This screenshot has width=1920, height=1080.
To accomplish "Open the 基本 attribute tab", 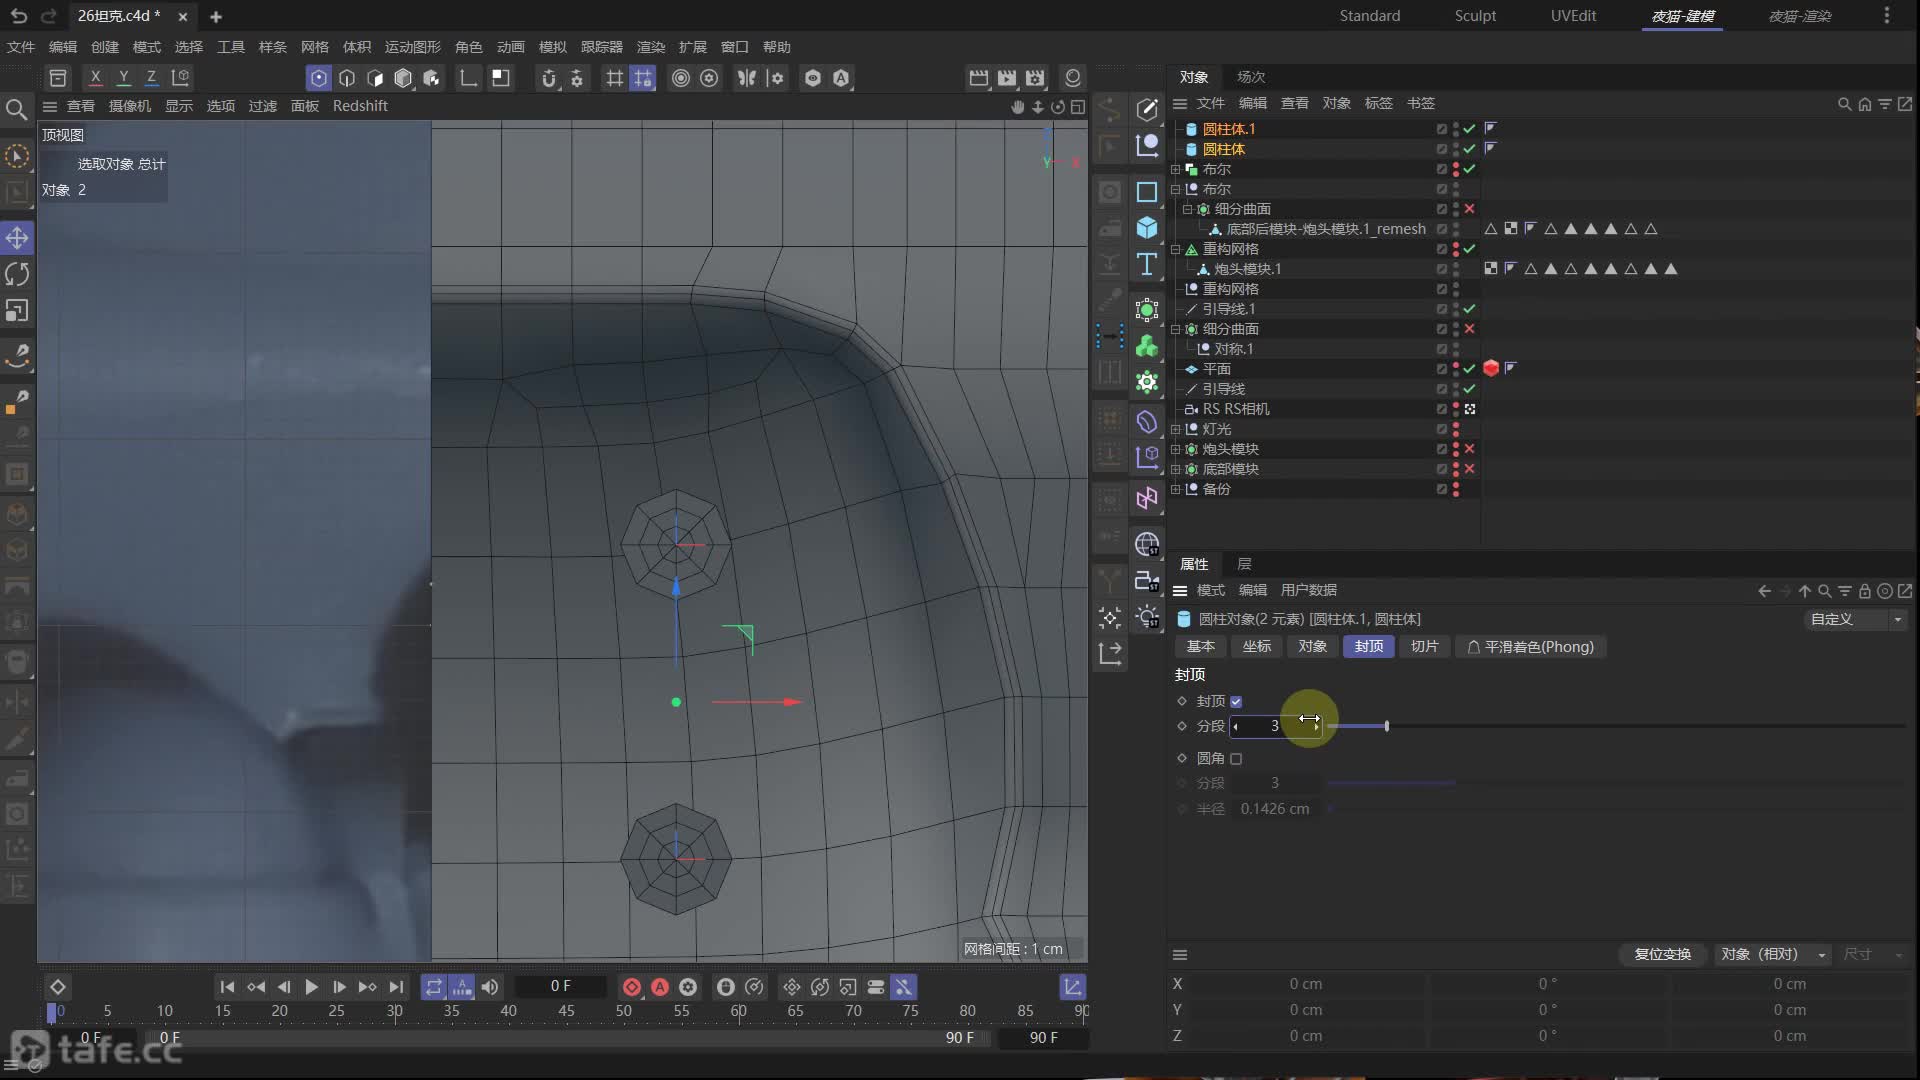I will (1201, 647).
